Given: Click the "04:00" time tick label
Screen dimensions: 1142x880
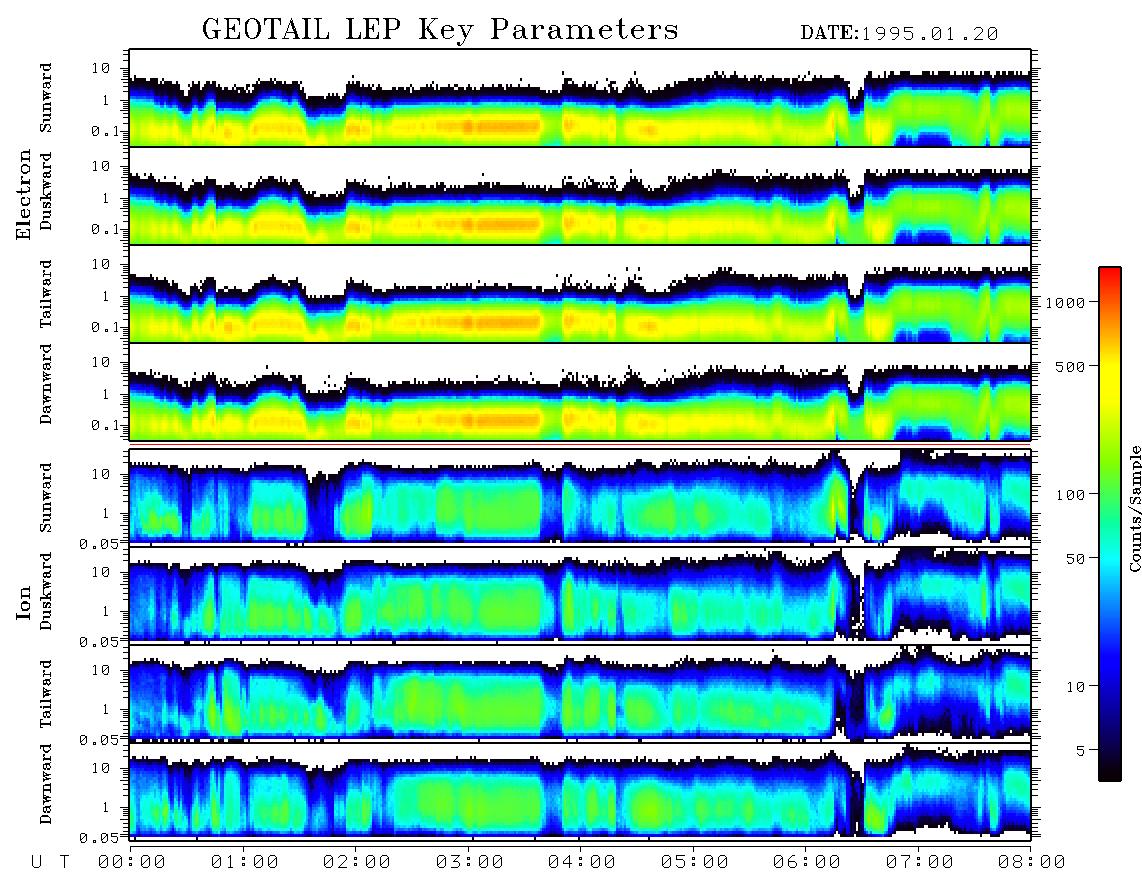Looking at the screenshot, I should pyautogui.click(x=582, y=863).
